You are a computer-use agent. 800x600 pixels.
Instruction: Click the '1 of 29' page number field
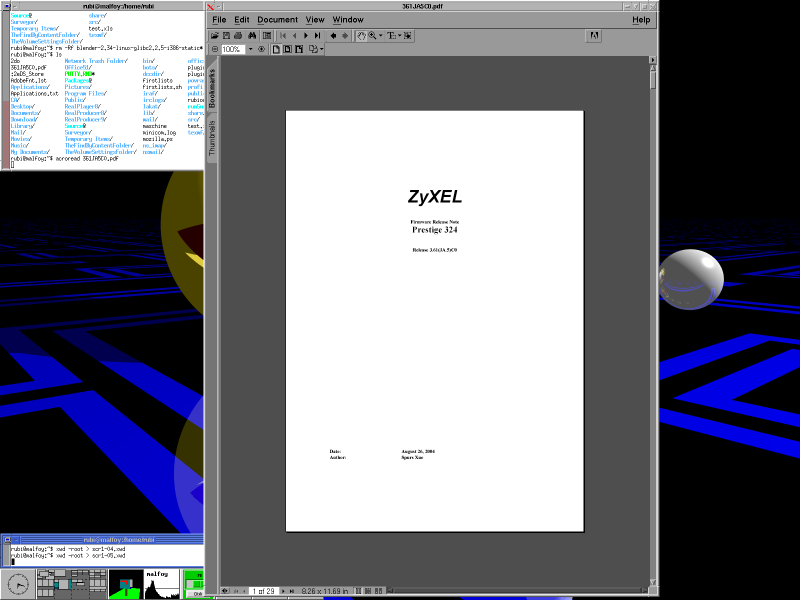263,591
